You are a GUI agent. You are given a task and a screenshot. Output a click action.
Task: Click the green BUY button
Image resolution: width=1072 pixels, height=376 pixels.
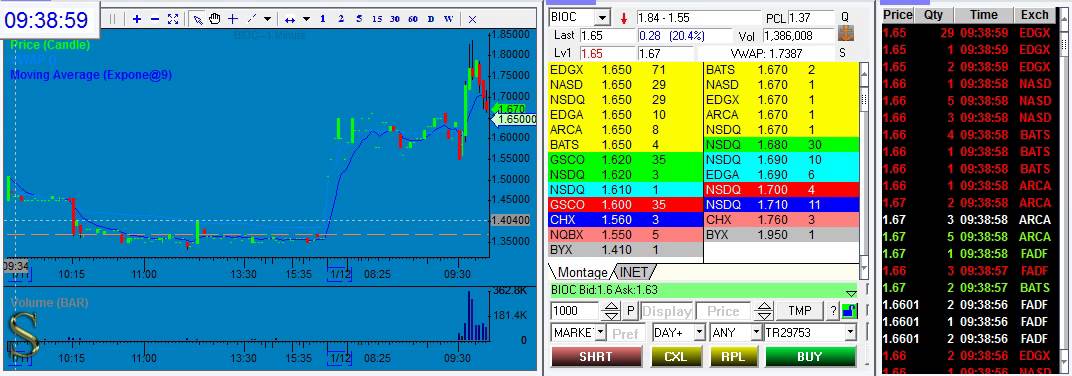(x=810, y=356)
